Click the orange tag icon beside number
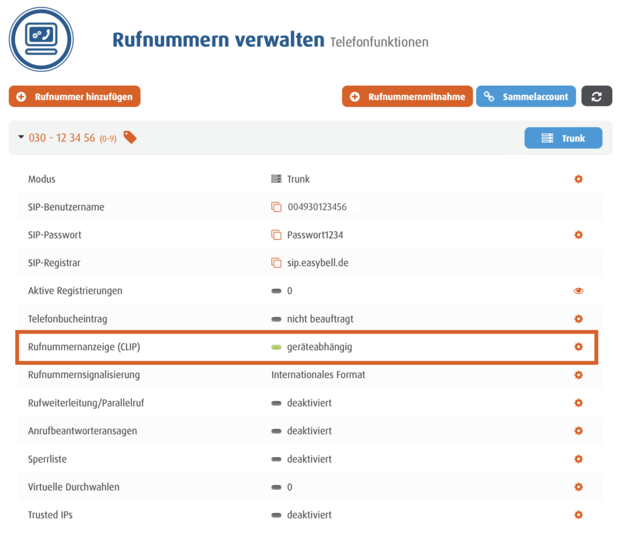 130,137
